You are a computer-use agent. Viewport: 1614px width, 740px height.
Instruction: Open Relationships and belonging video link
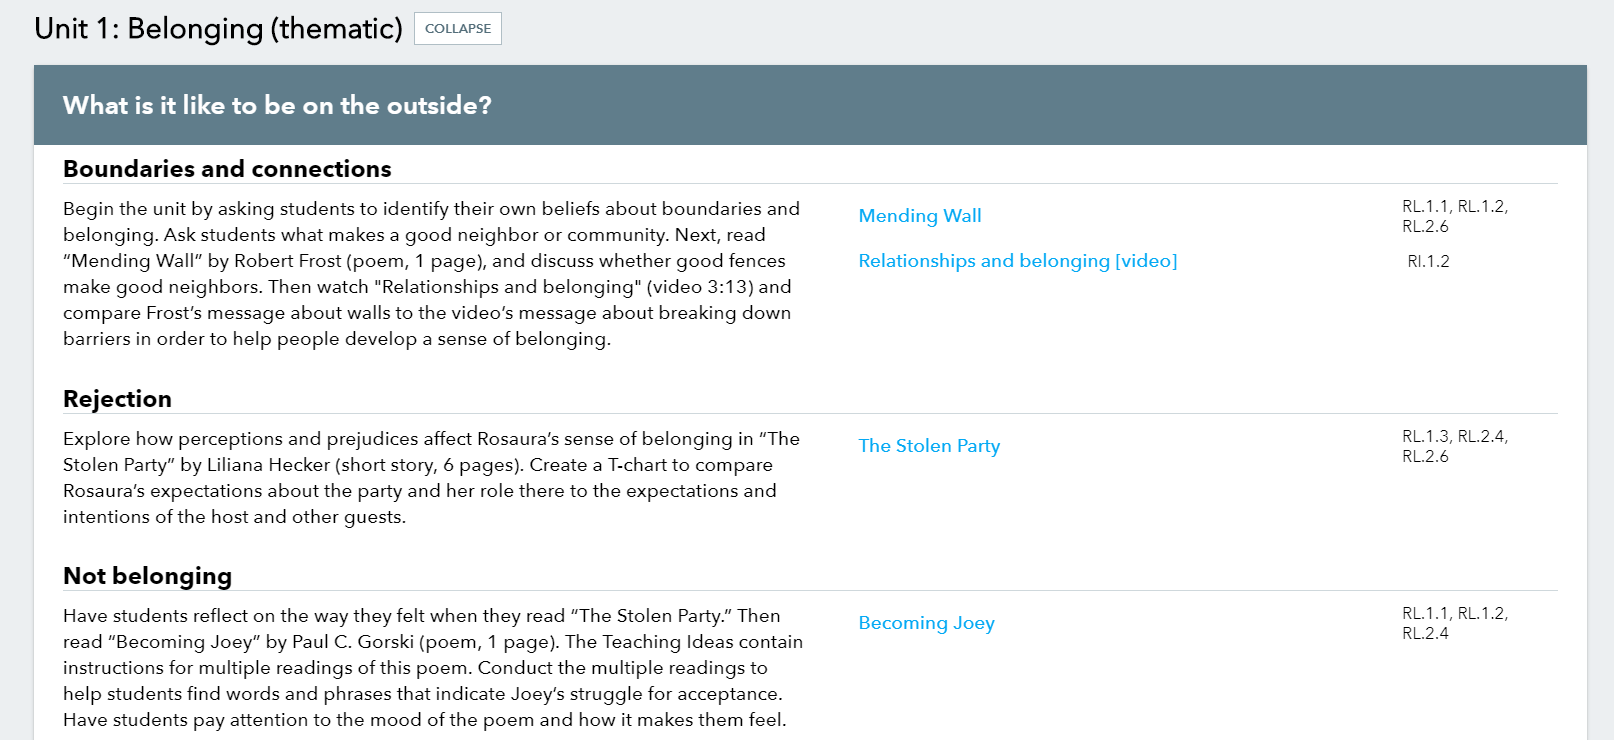click(1018, 261)
